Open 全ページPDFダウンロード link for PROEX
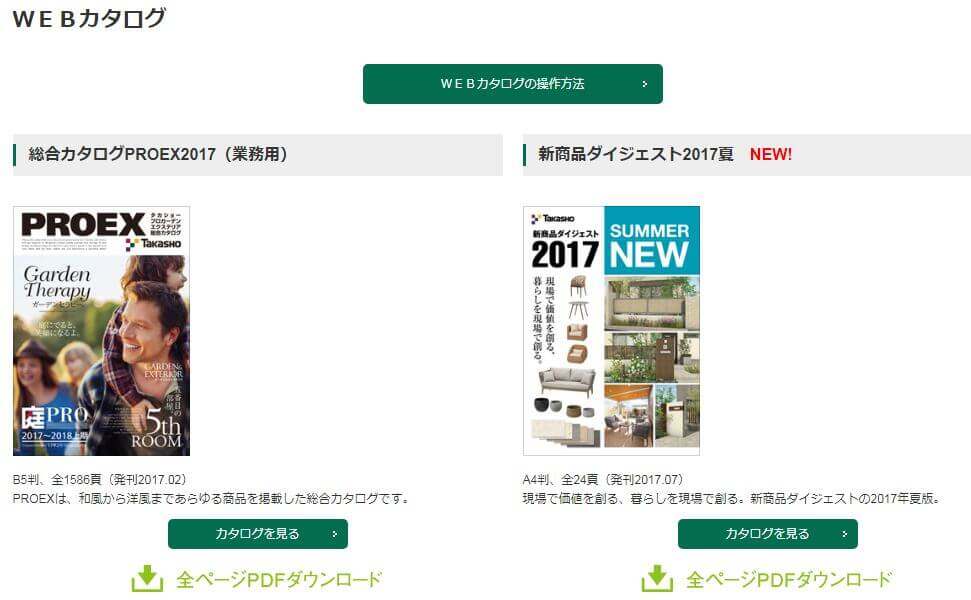 pos(279,580)
